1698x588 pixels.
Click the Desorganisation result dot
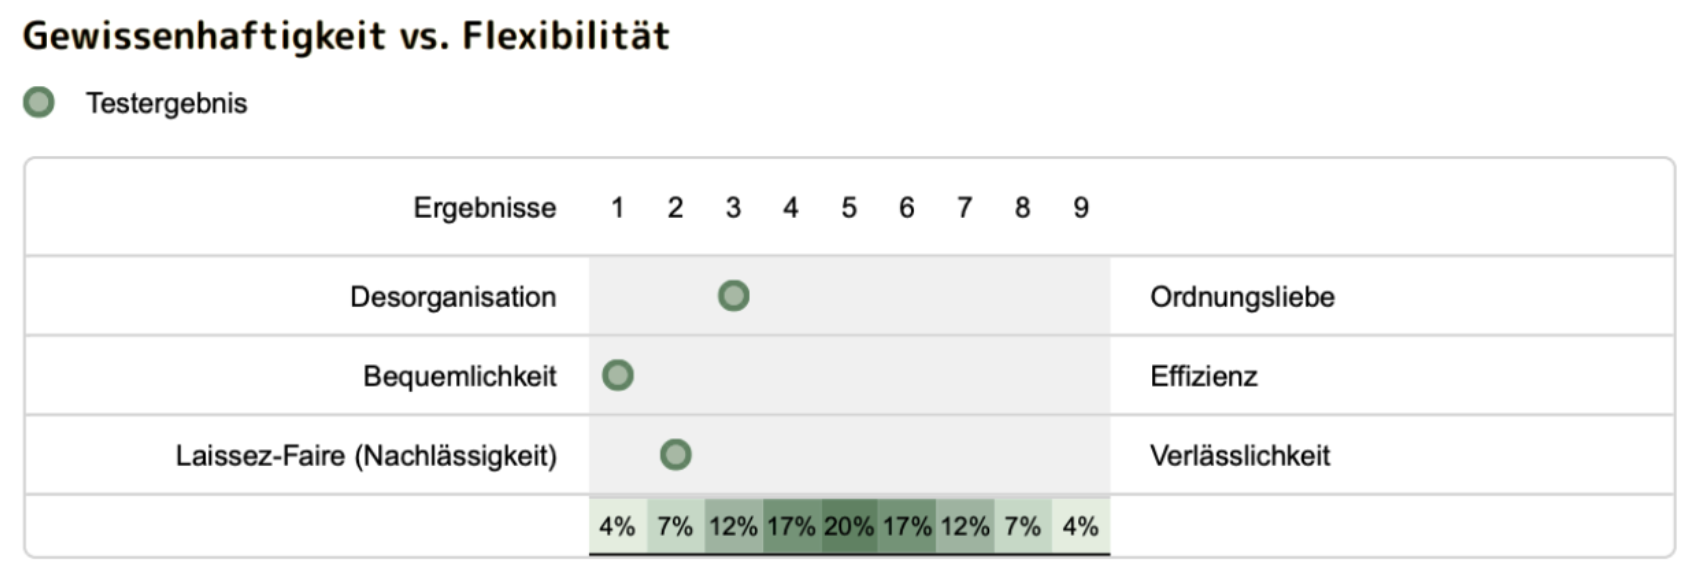[733, 296]
